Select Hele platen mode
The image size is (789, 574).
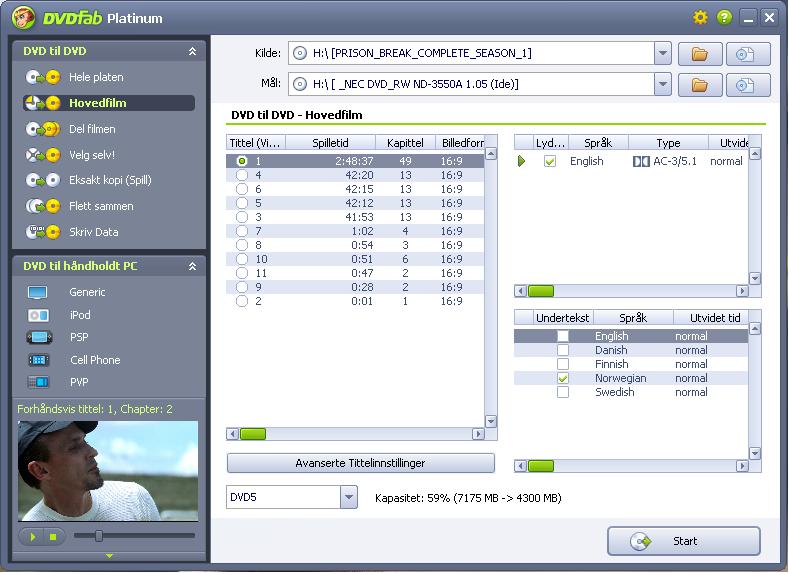(x=96, y=77)
